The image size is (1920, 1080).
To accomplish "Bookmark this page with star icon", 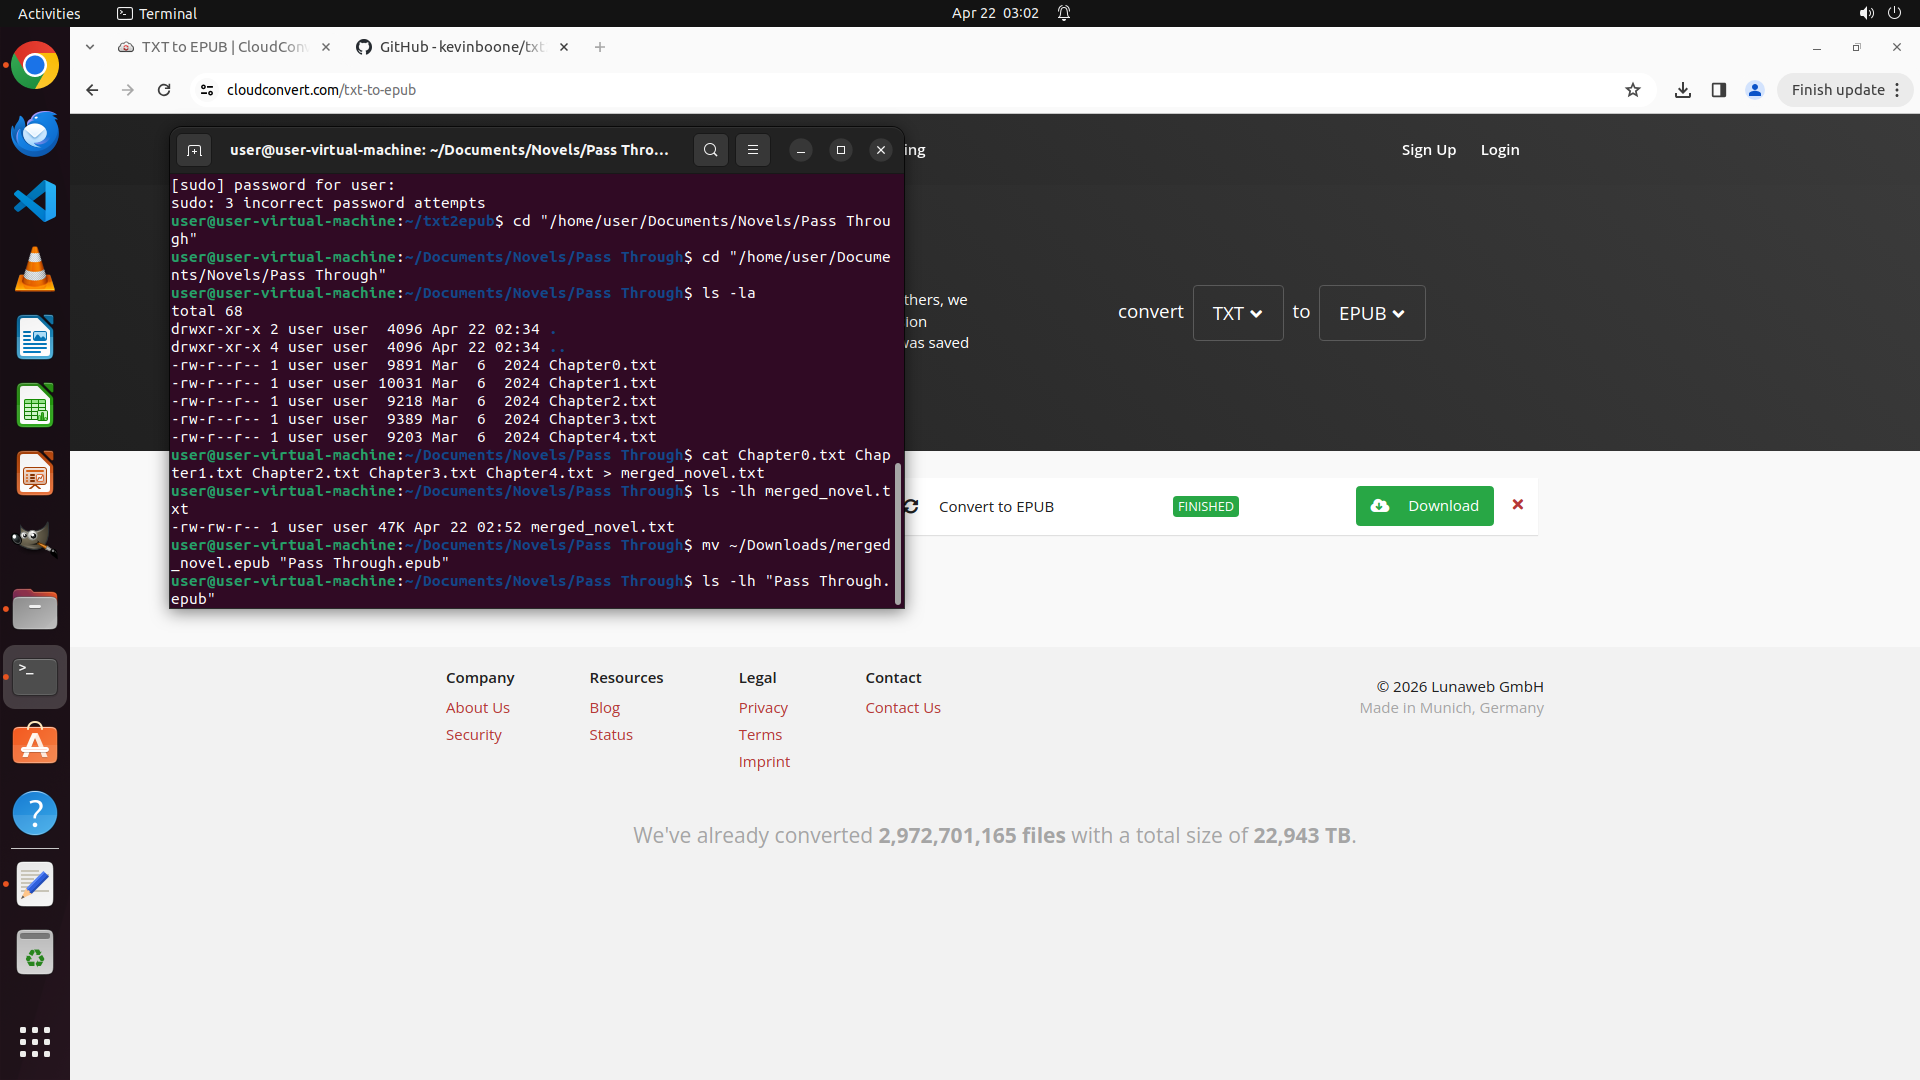I will click(x=1633, y=90).
